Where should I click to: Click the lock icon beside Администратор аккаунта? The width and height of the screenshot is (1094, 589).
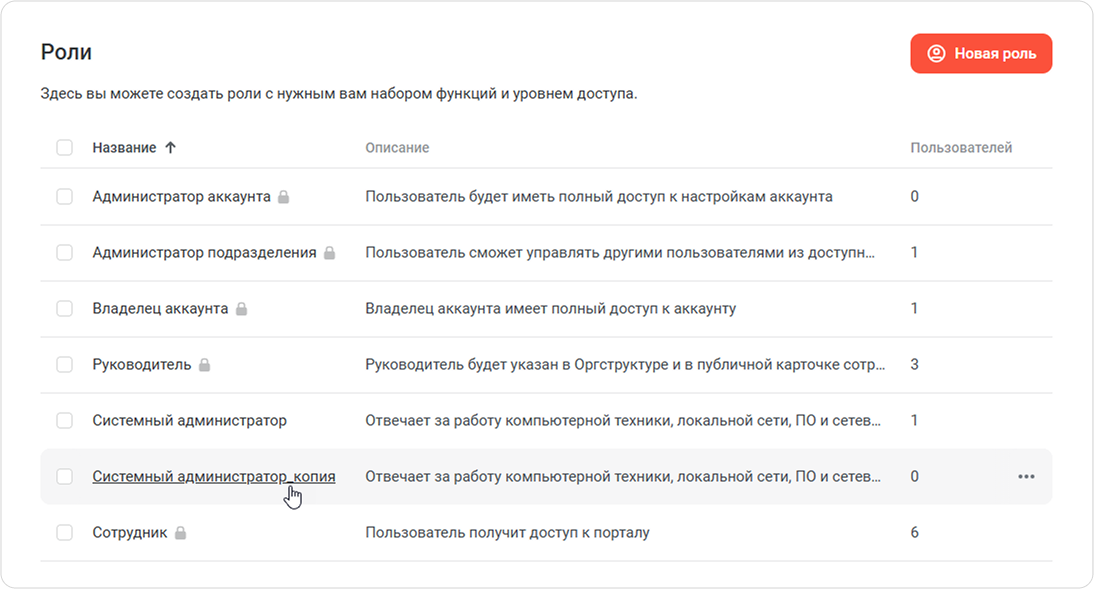283,197
